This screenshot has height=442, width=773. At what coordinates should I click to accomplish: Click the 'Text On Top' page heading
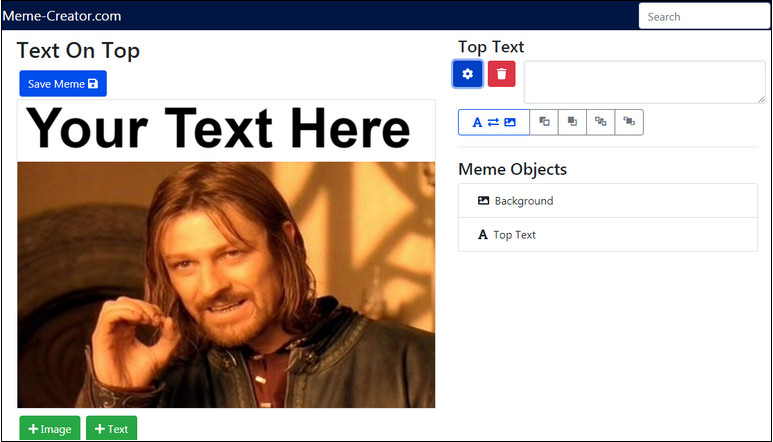[x=78, y=51]
